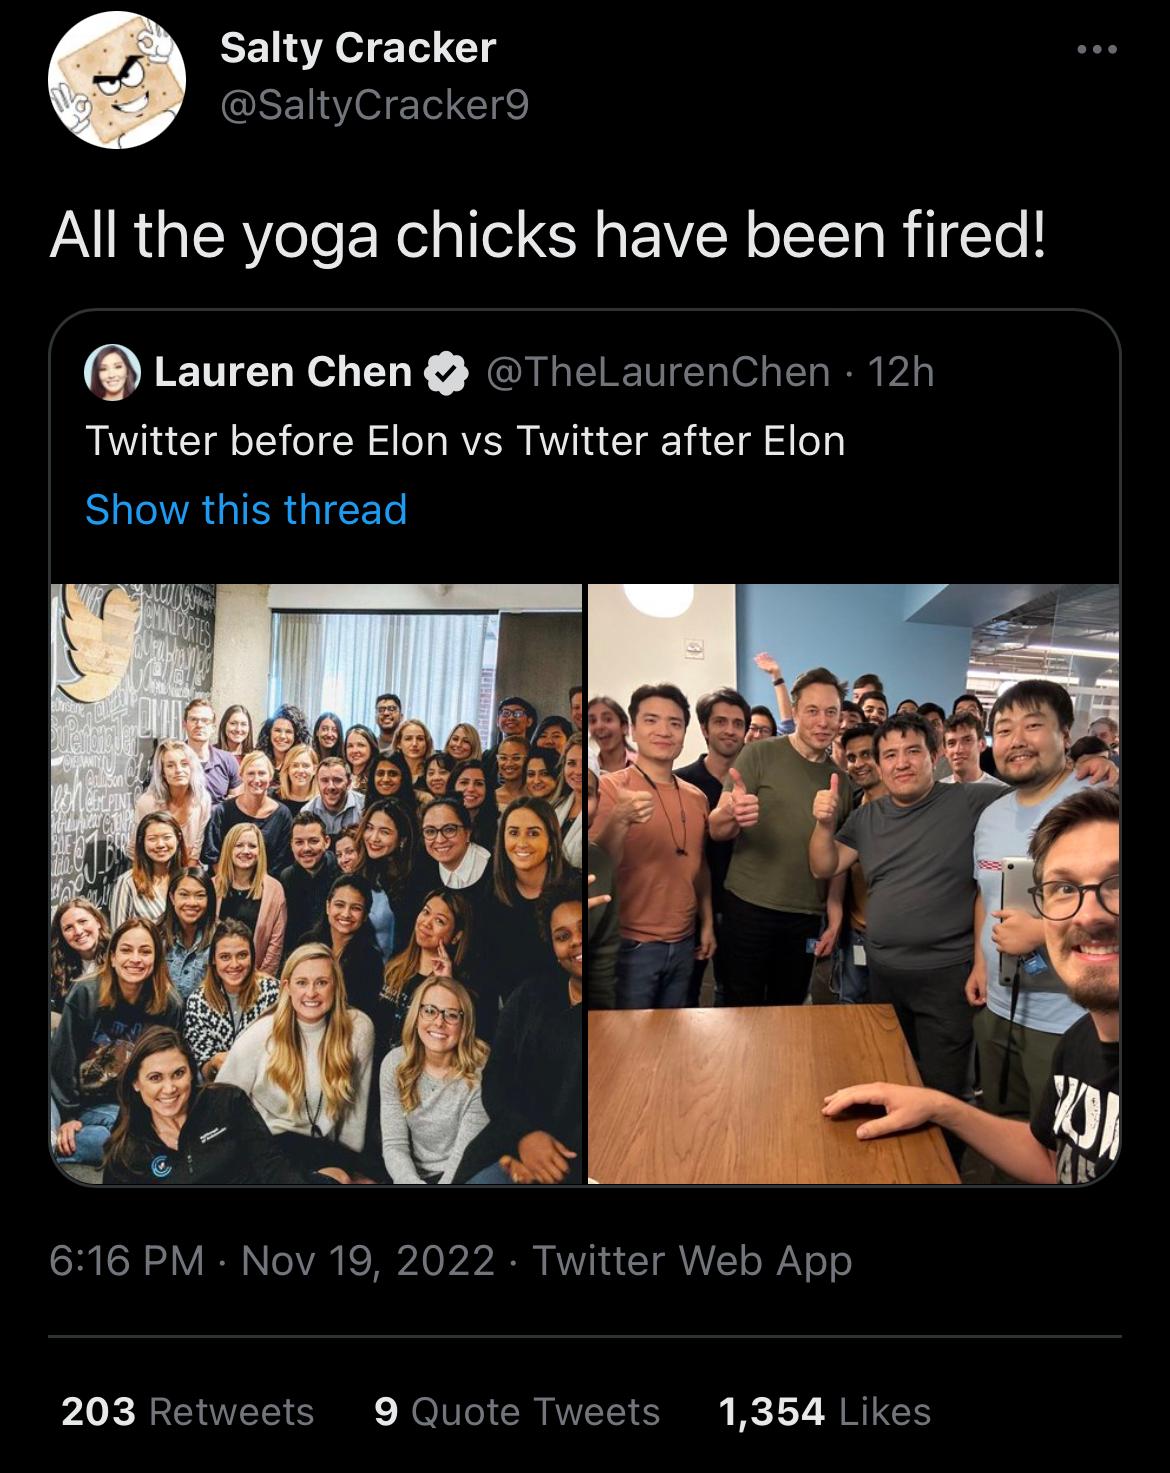Open the three-dot more options menu
Image resolution: width=1170 pixels, height=1473 pixels.
(x=1096, y=49)
